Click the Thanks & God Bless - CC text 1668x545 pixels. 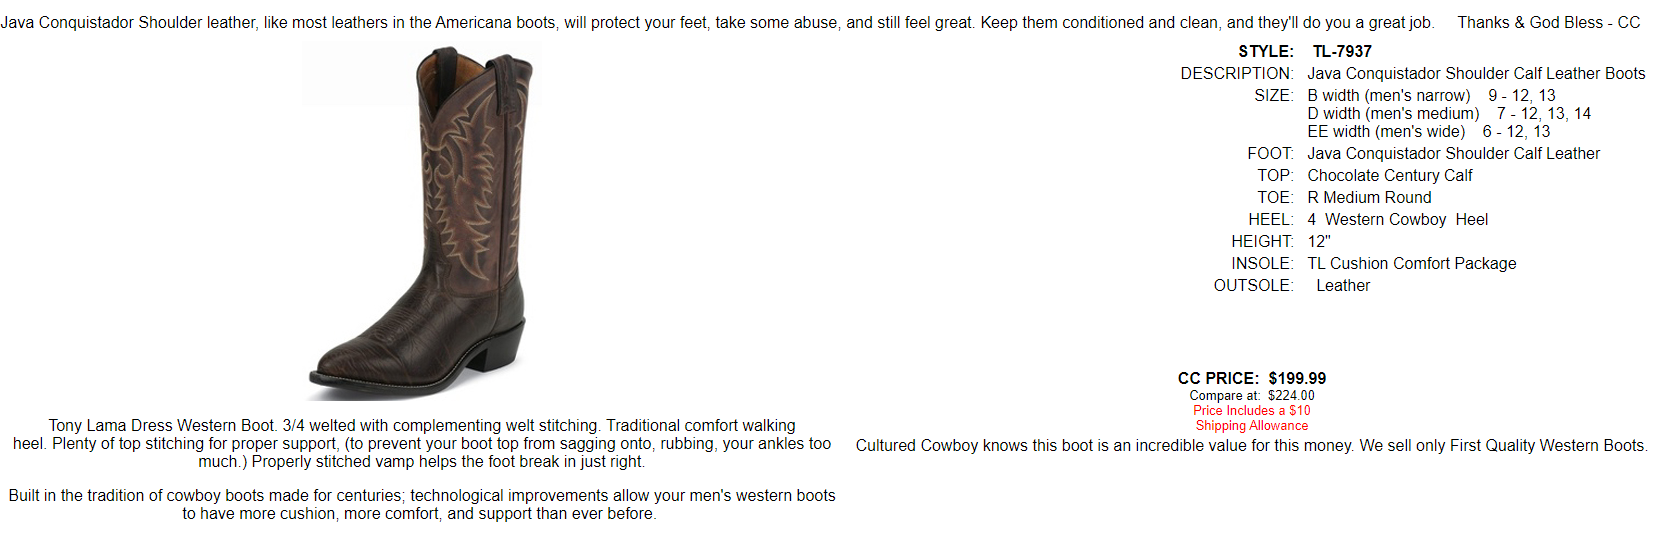tap(1549, 22)
